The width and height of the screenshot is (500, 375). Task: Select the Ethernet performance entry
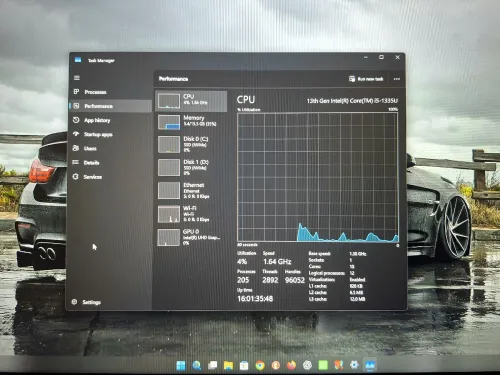(x=191, y=191)
